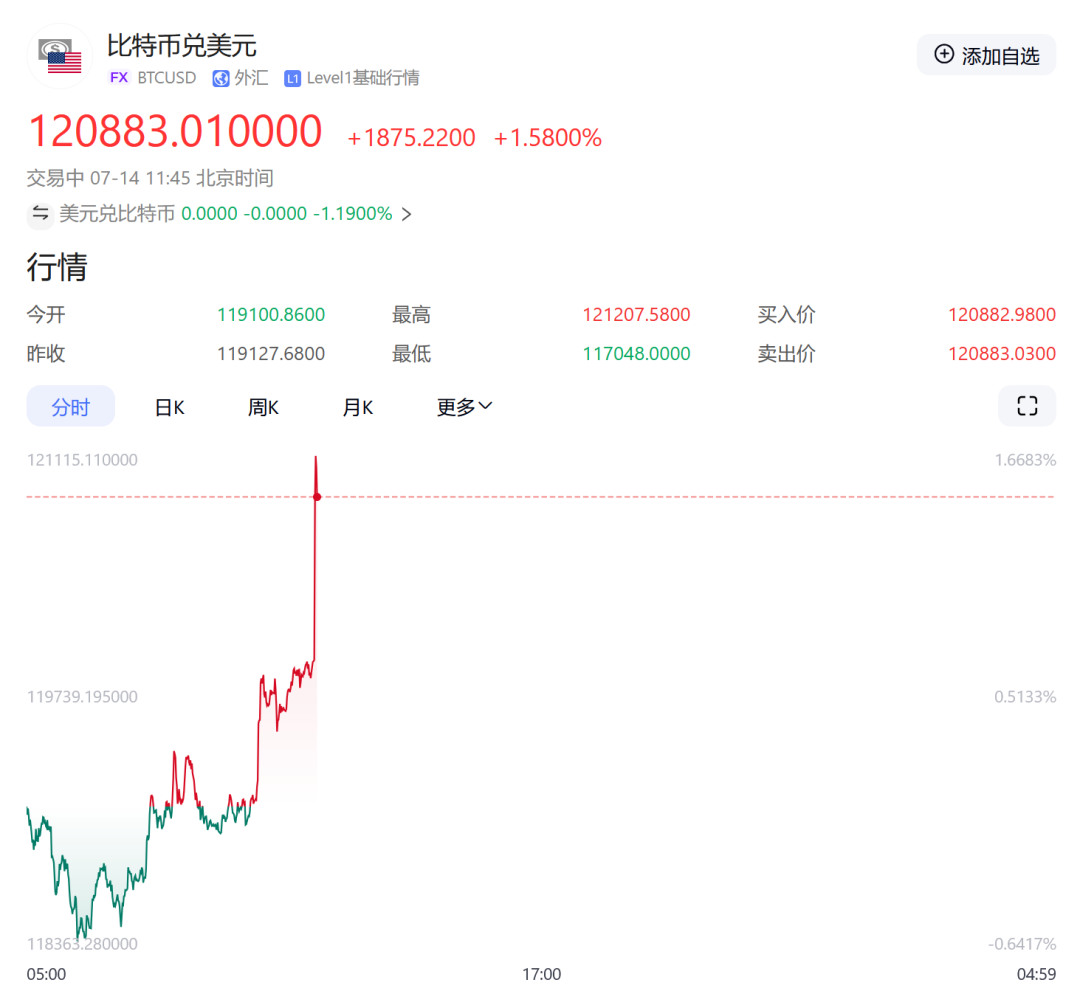Click the BTC/USD currency pair flag icon
This screenshot has height=991, width=1080.
[x=59, y=56]
